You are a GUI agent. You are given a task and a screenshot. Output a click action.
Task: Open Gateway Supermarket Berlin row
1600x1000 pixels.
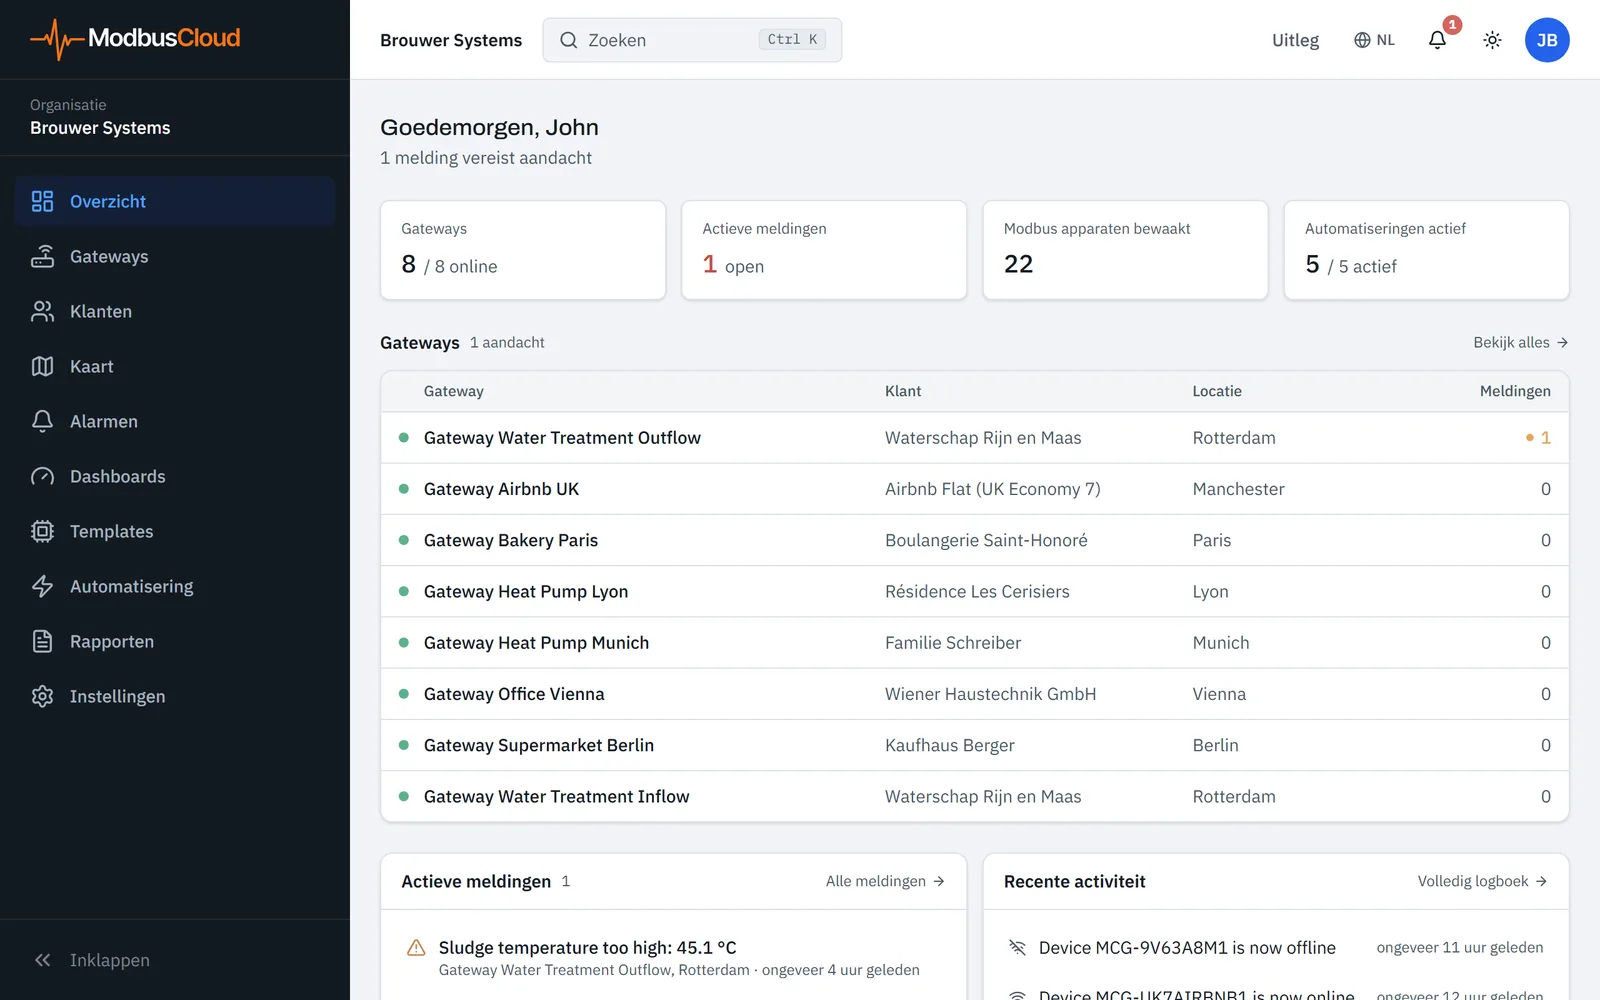(974, 745)
